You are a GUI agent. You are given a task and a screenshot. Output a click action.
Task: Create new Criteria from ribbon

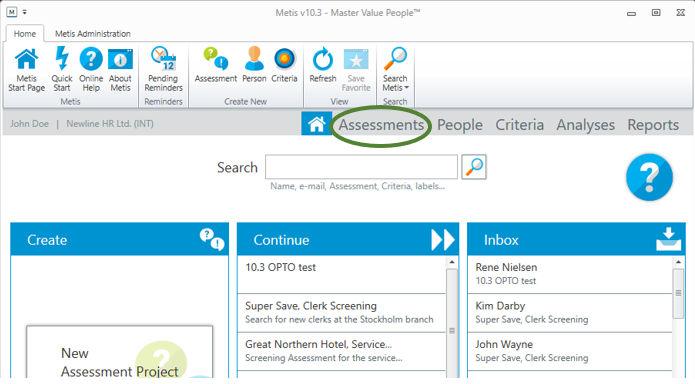(x=284, y=65)
